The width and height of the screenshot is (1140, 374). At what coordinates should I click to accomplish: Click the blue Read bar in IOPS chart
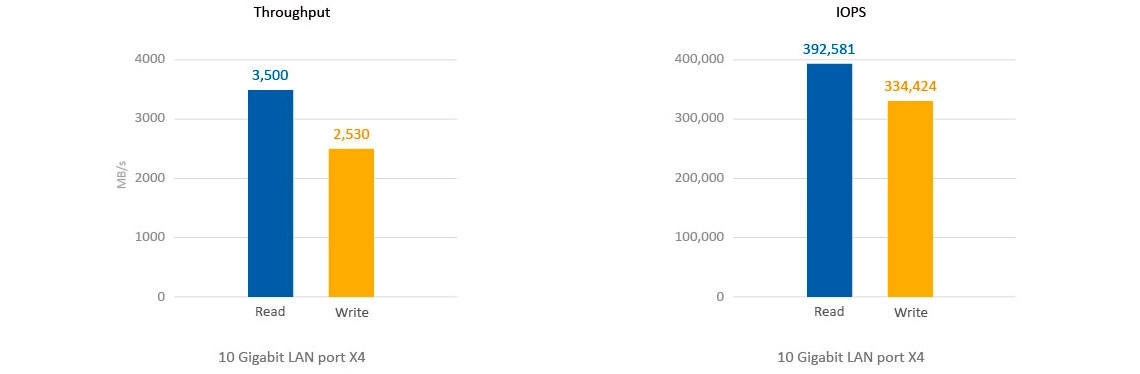[830, 180]
